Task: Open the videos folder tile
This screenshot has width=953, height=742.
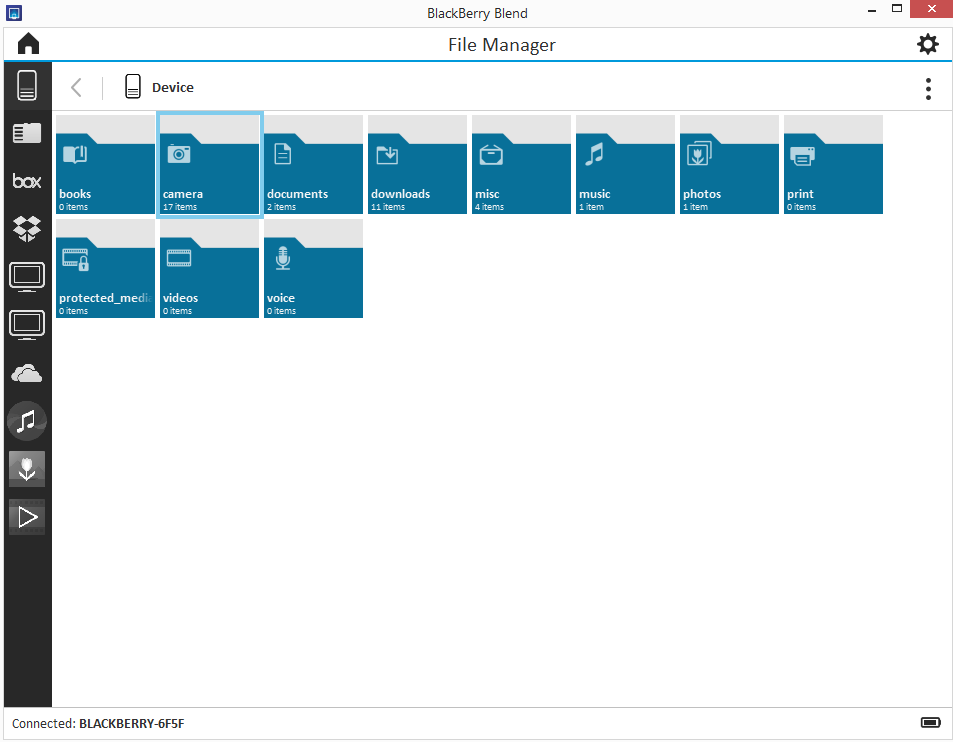Action: coord(209,268)
